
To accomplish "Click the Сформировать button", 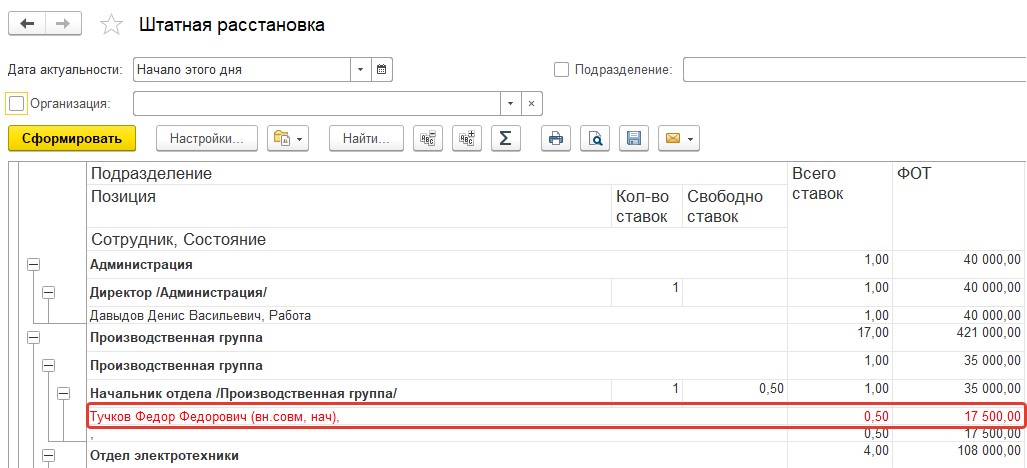I will (x=72, y=139).
